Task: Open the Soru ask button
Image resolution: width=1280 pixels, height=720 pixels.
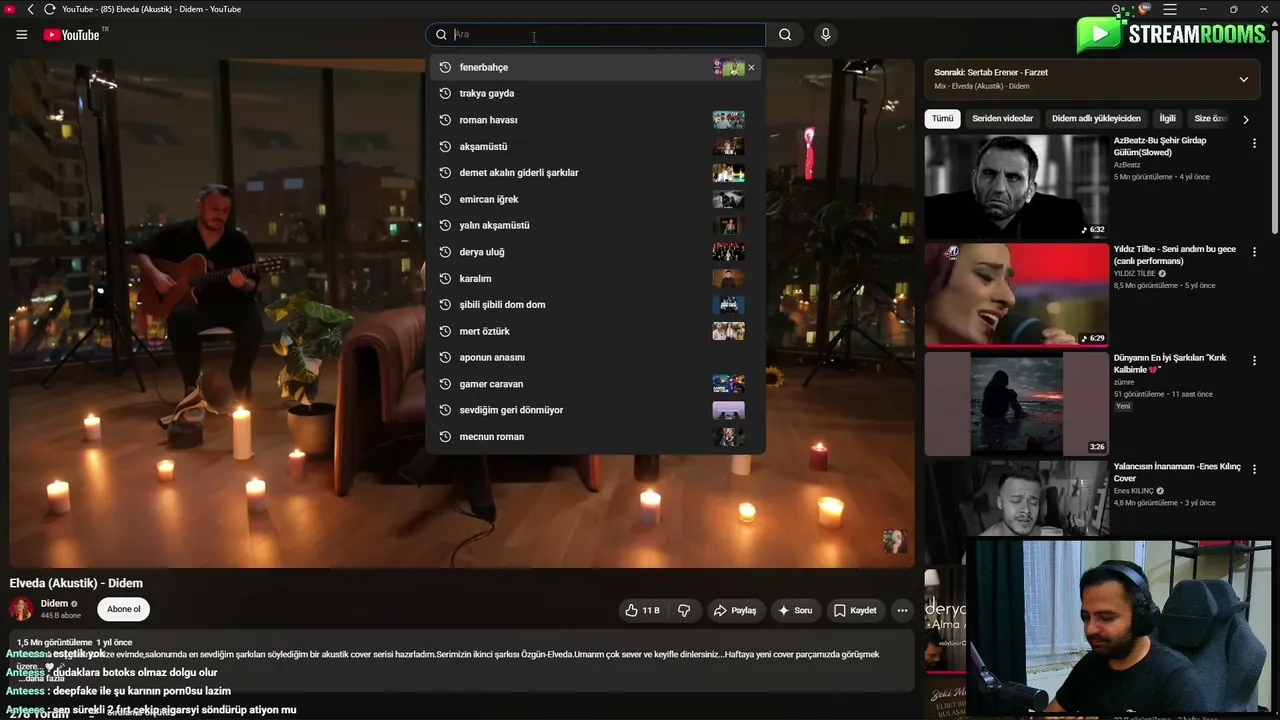Action: point(795,610)
